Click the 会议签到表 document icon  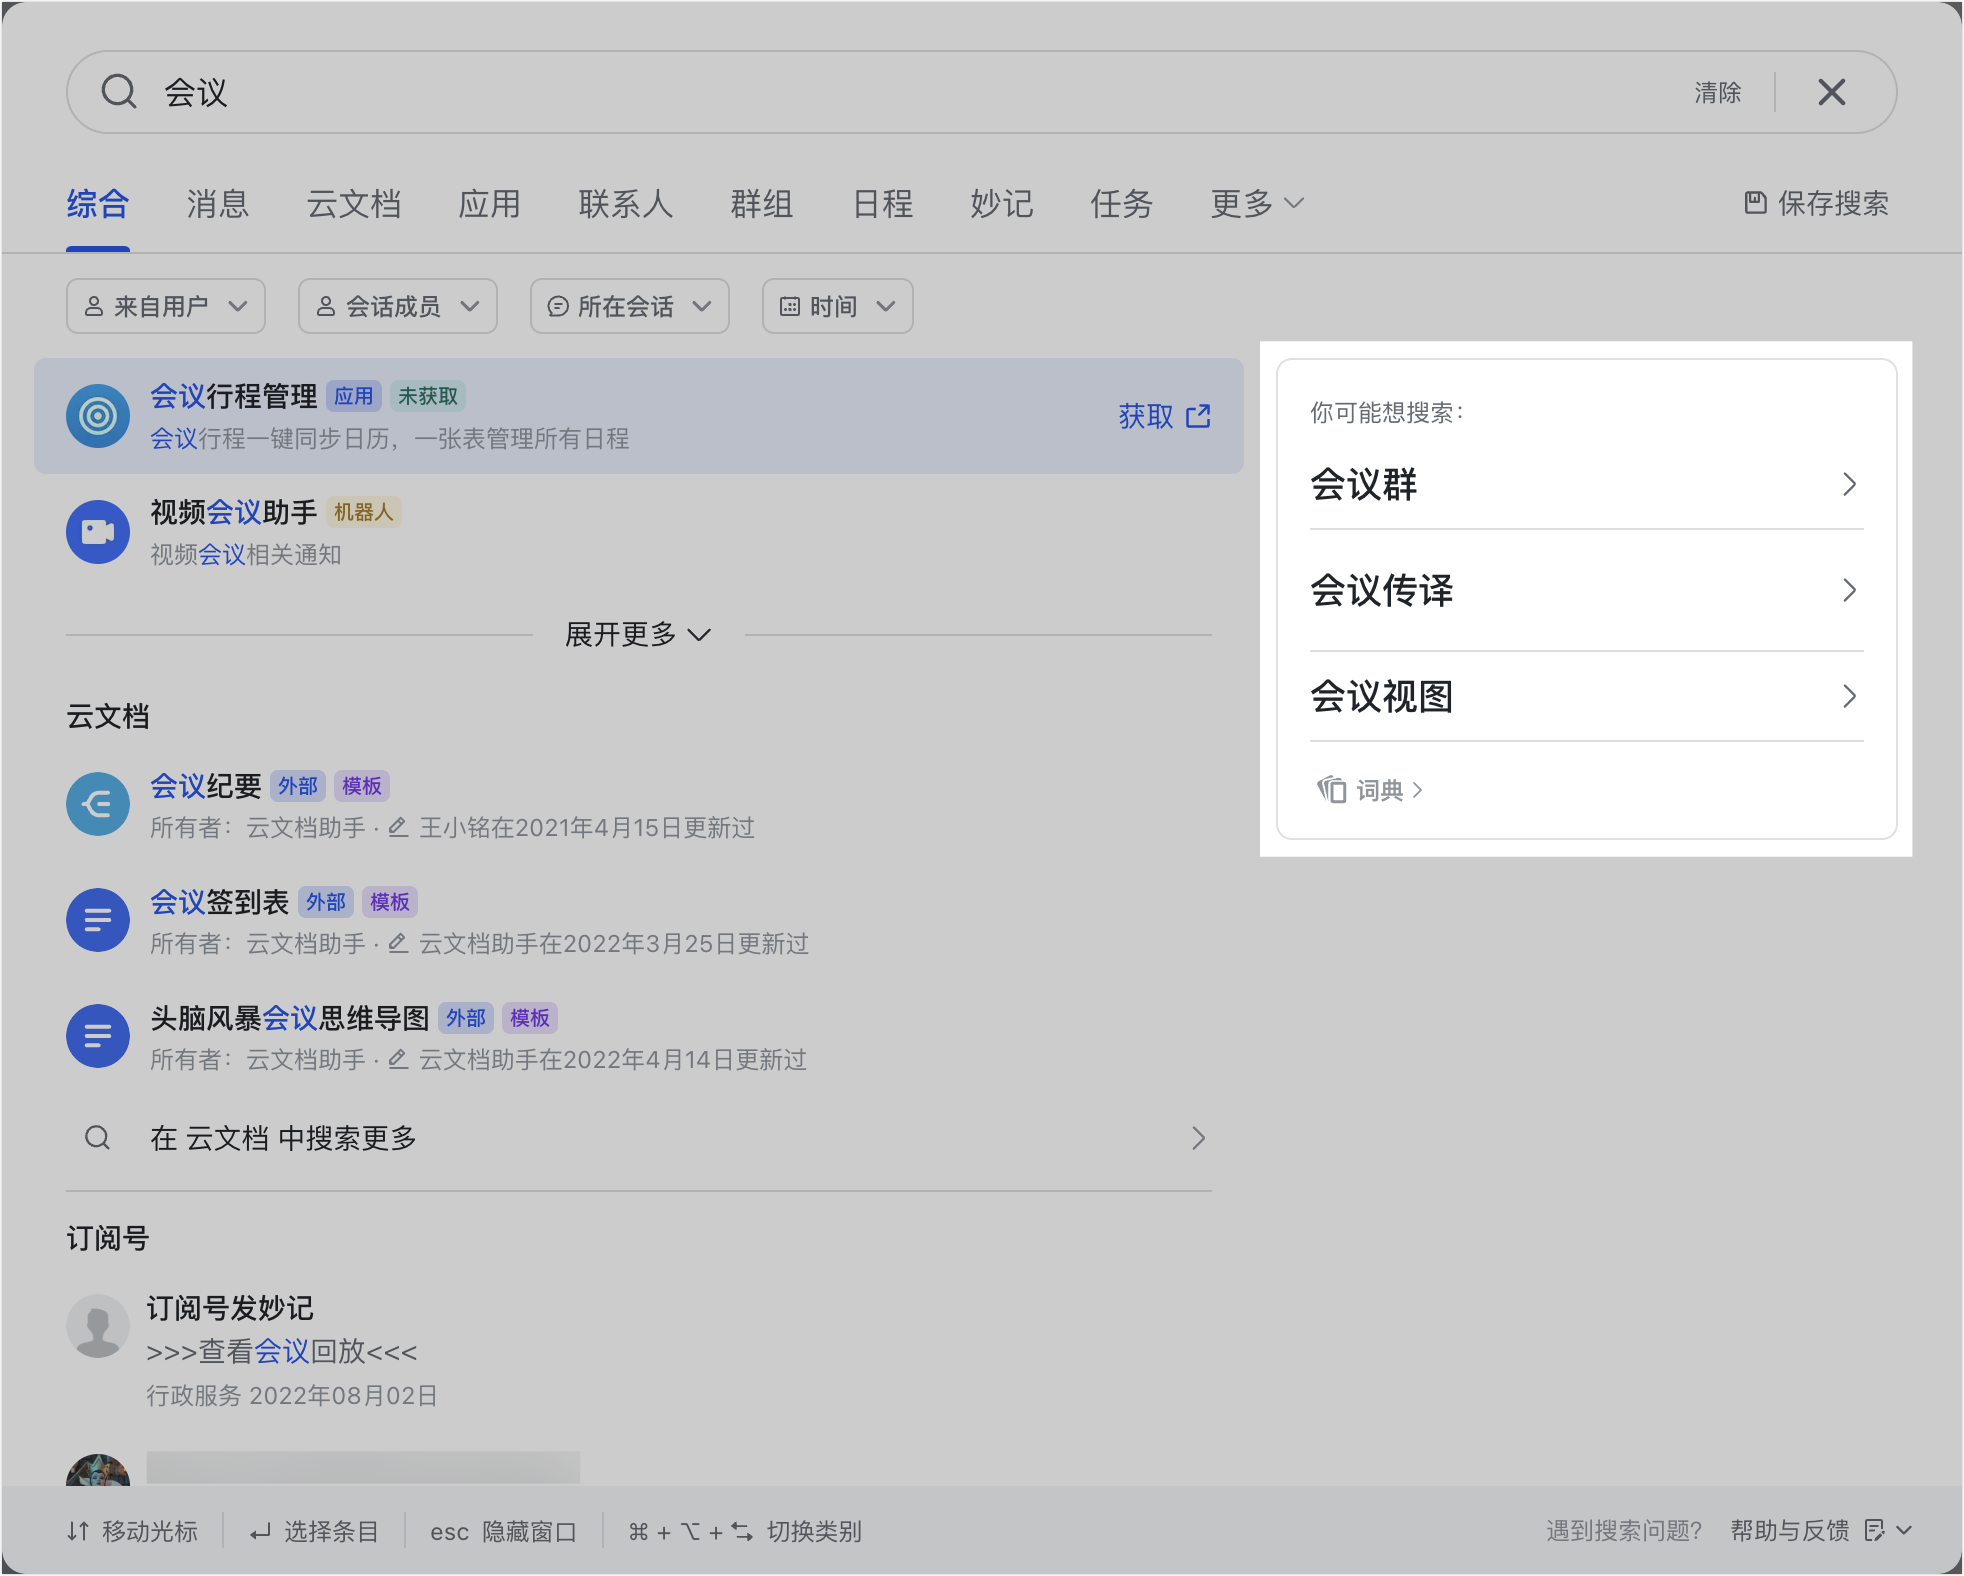point(98,920)
